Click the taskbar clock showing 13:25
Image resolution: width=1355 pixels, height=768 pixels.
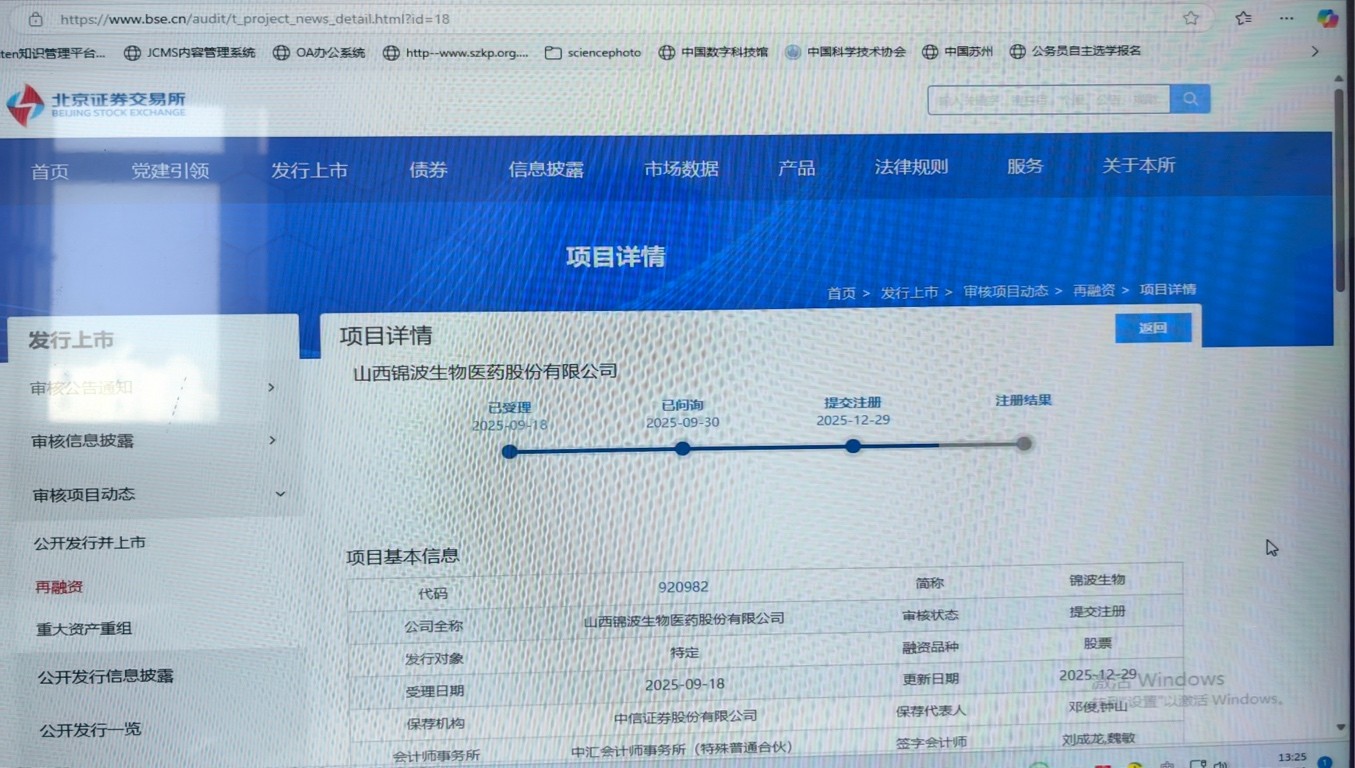coord(1292,758)
